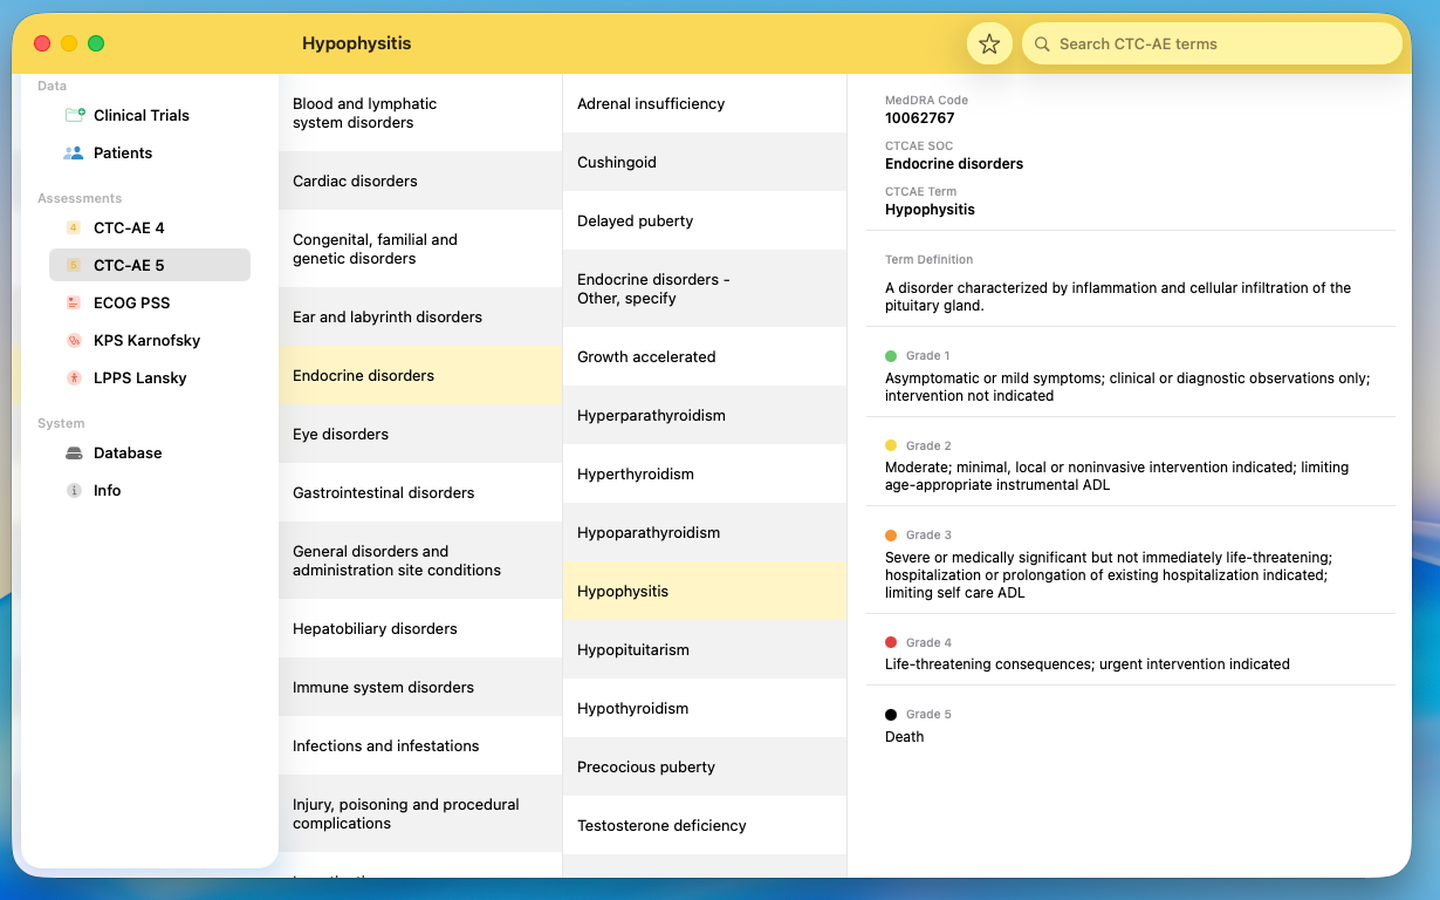Select Gastrointestinal disorders category
The image size is (1440, 900).
click(x=420, y=493)
